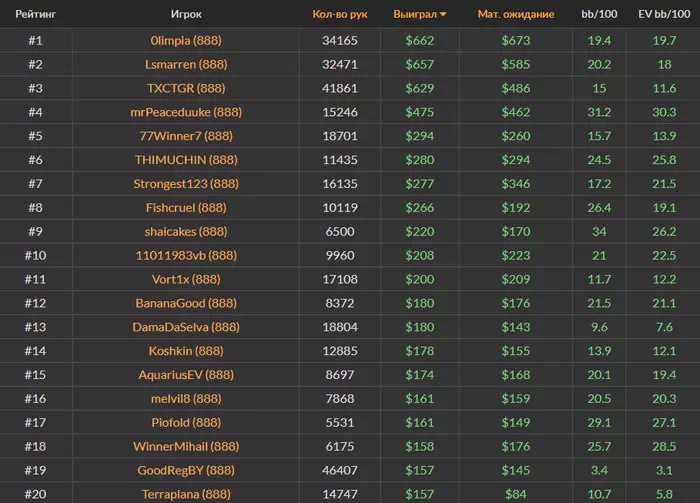Open player Lsmarren (888) profile
Image resolution: width=700 pixels, height=503 pixels.
coord(186,64)
